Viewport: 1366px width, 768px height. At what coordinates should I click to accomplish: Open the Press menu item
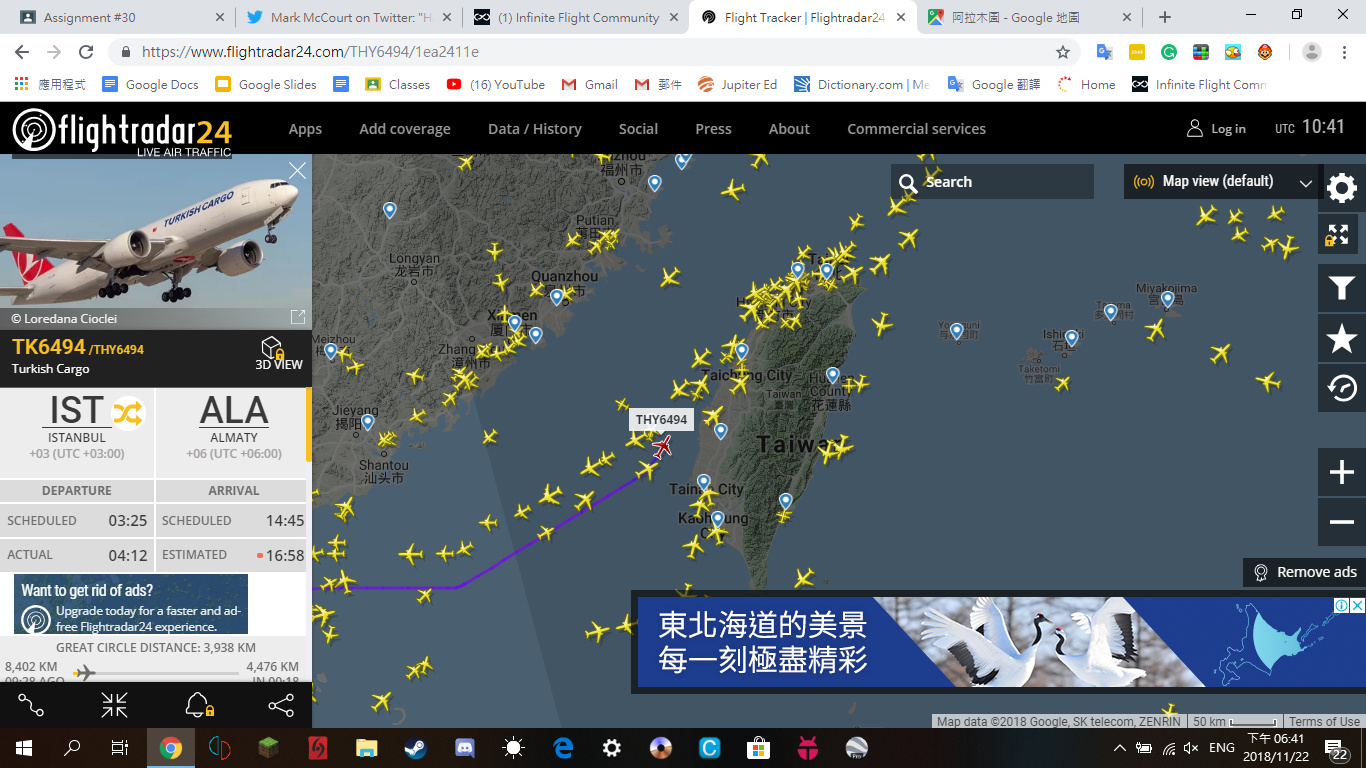click(713, 129)
